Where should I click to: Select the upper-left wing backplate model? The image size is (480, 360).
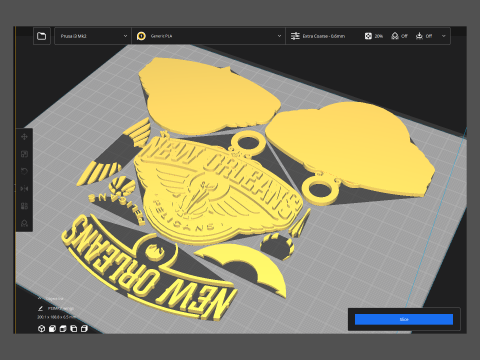(x=210, y=97)
